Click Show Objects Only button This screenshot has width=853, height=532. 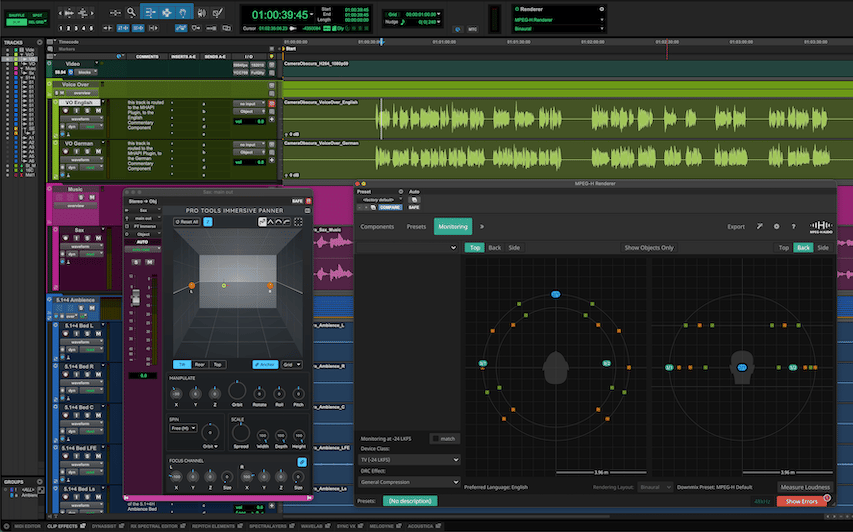648,248
